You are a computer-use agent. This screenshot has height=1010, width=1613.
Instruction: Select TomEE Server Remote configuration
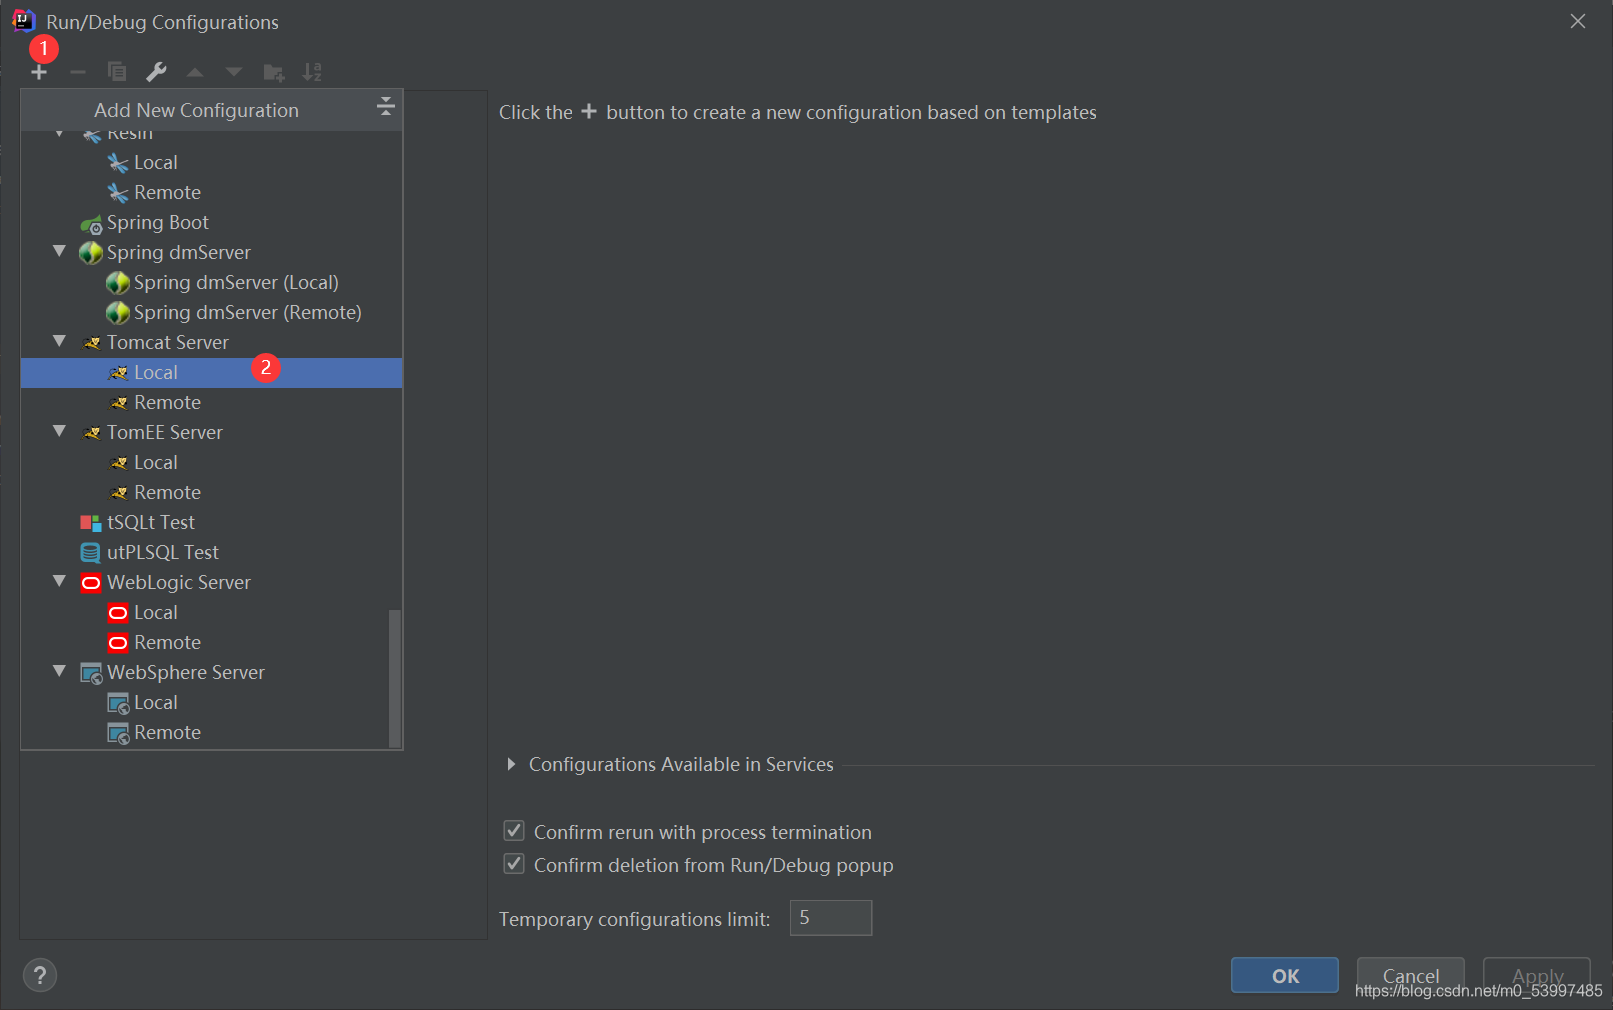point(212,493)
